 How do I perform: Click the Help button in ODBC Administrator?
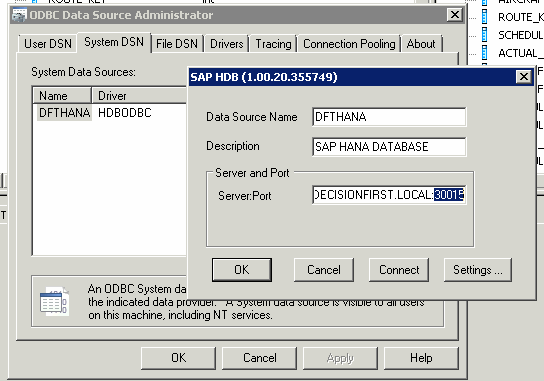(421, 358)
